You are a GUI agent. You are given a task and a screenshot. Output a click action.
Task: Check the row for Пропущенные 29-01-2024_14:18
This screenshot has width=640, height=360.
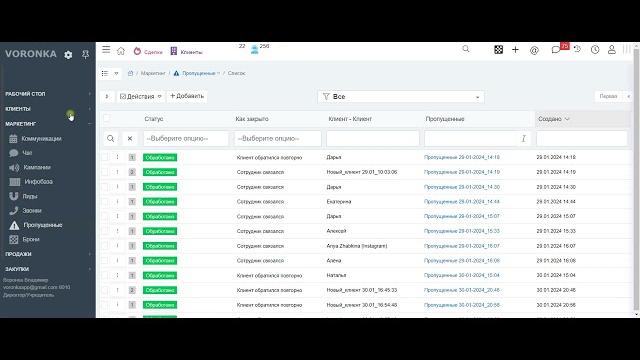coord(105,157)
